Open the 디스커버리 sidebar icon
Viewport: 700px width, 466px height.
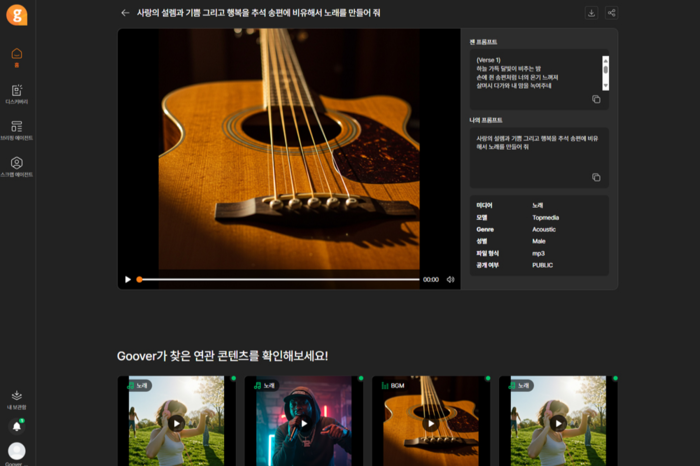pyautogui.click(x=16, y=93)
